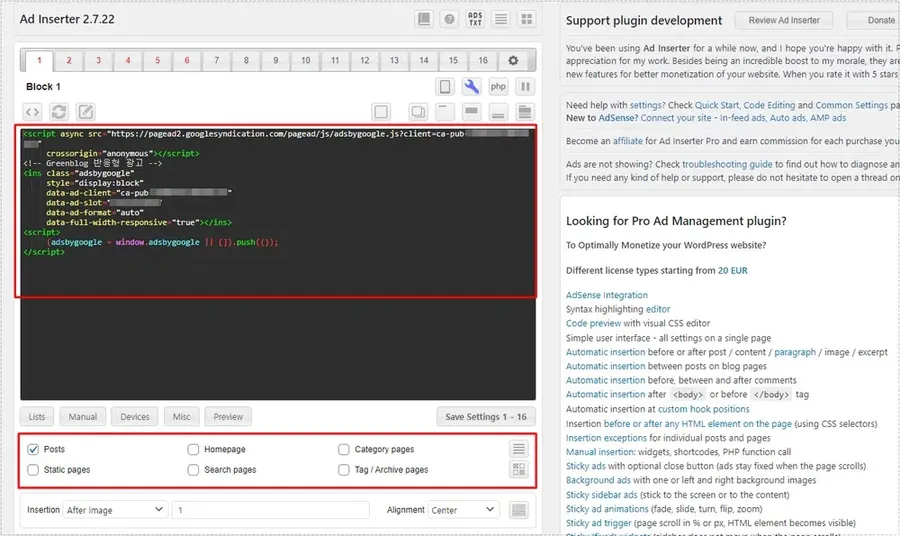Click the rotation arrows icon
900x536 pixels.
59,112
